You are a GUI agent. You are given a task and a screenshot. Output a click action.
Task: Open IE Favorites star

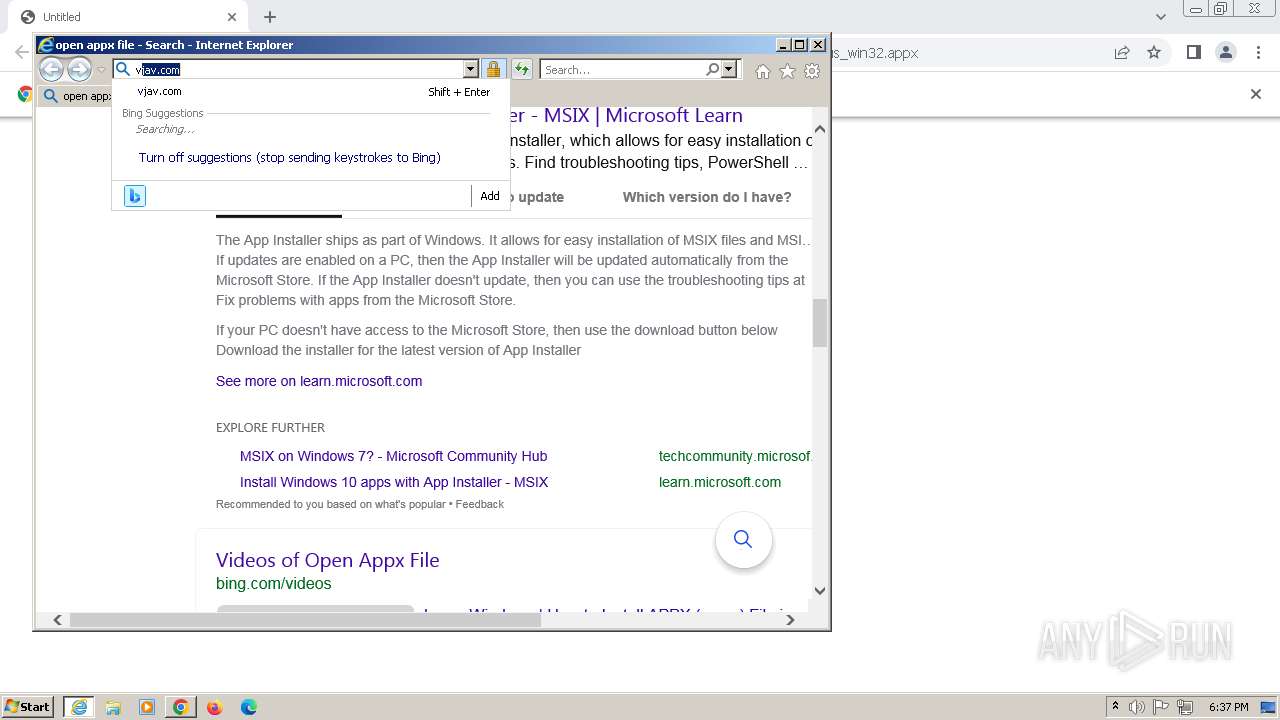pyautogui.click(x=787, y=71)
